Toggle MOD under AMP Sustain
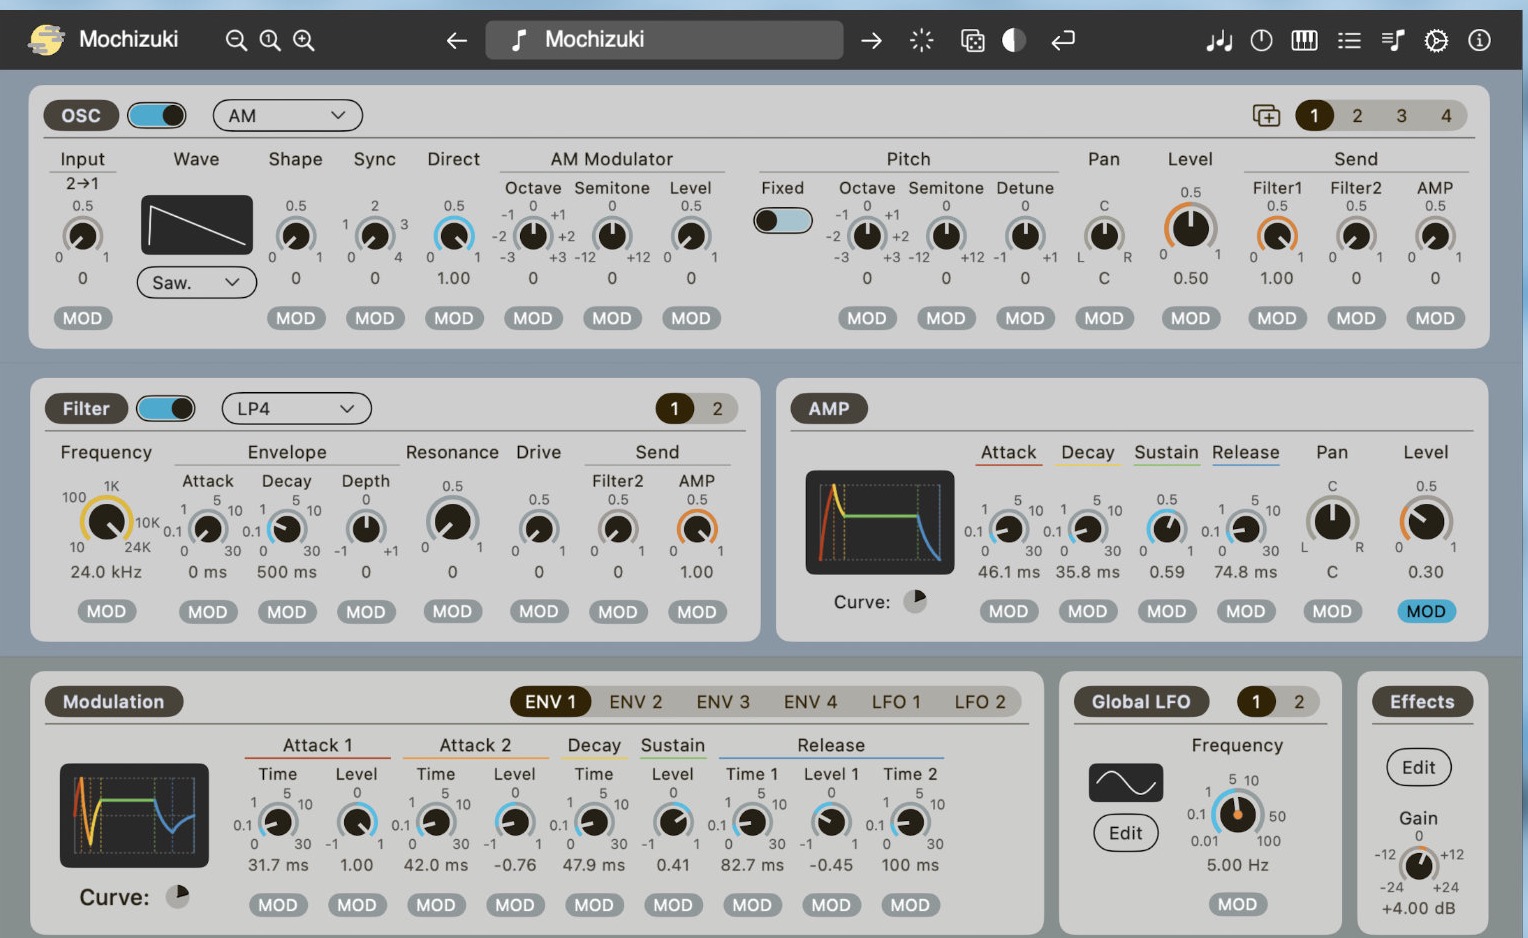Image resolution: width=1528 pixels, height=938 pixels. [1167, 611]
